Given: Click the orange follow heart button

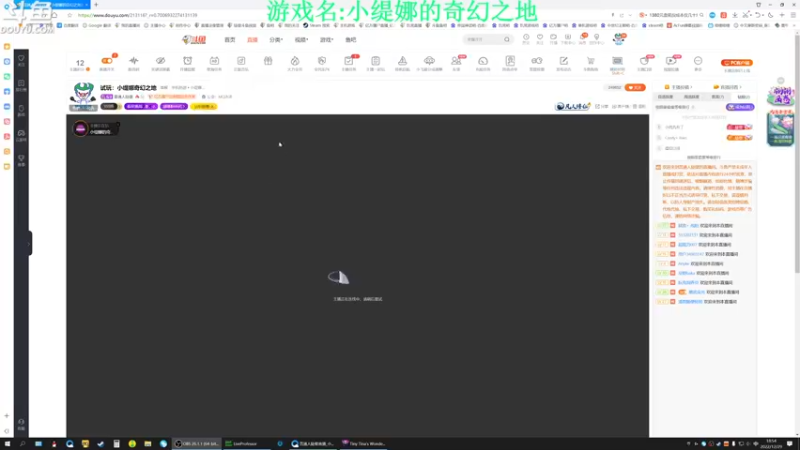Looking at the screenshot, I should pyautogui.click(x=635, y=88).
